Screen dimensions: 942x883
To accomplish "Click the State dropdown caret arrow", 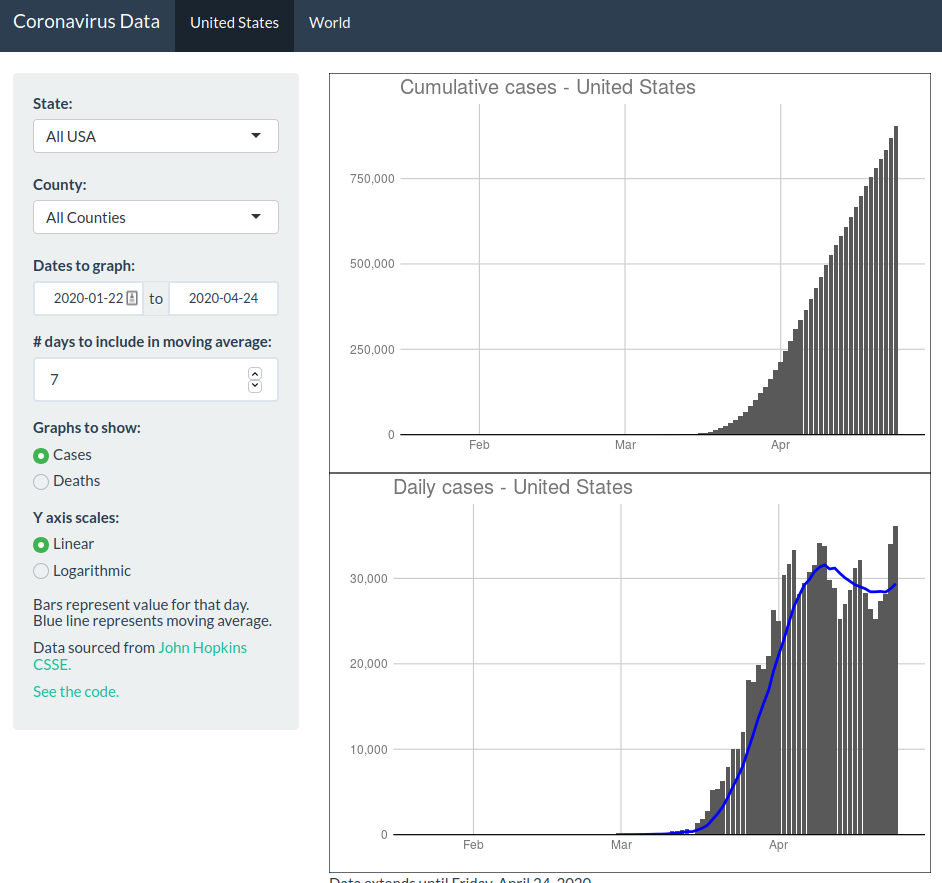I will pyautogui.click(x=256, y=136).
